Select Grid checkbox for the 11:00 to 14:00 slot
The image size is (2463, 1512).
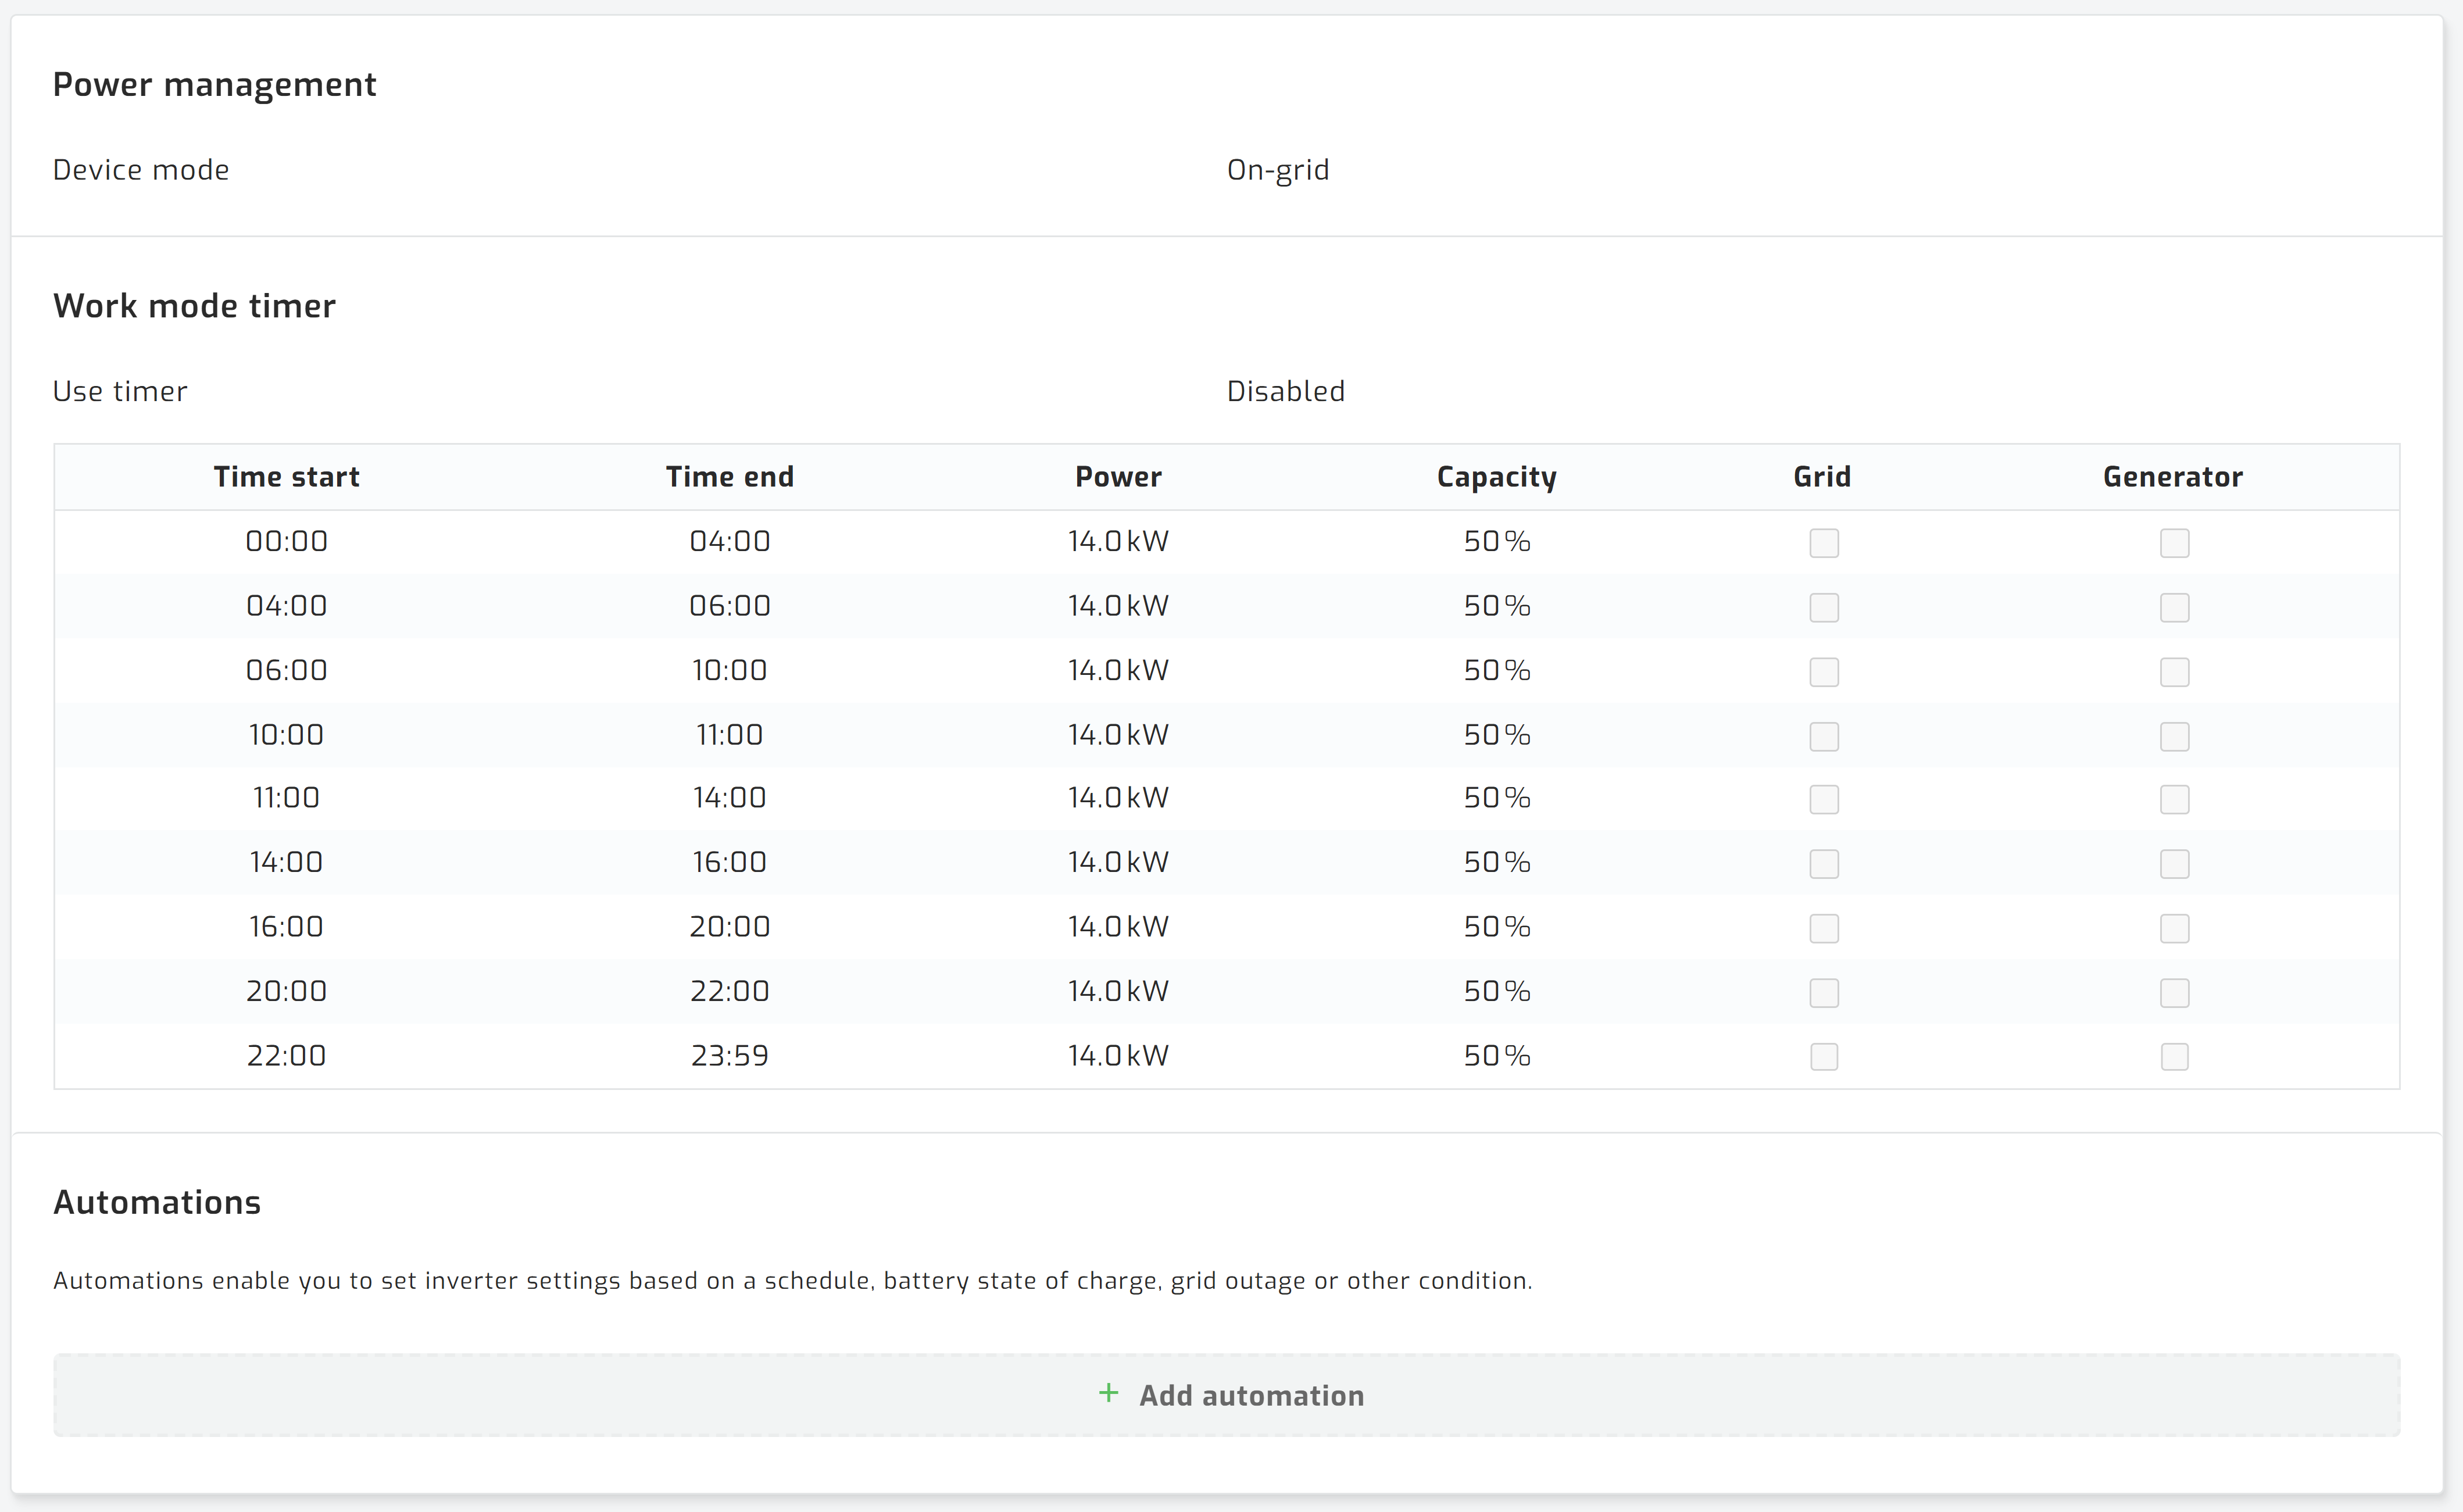pos(1824,799)
